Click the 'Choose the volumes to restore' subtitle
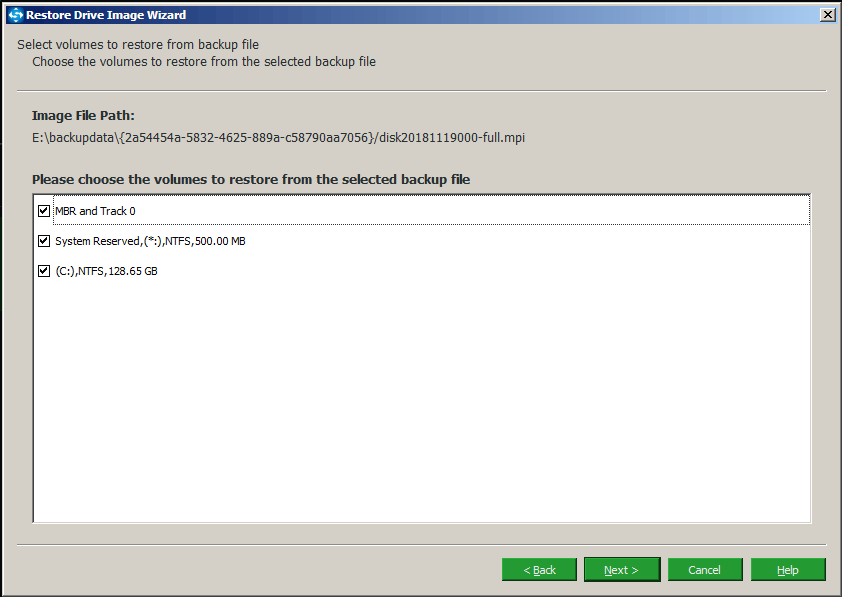 (203, 61)
